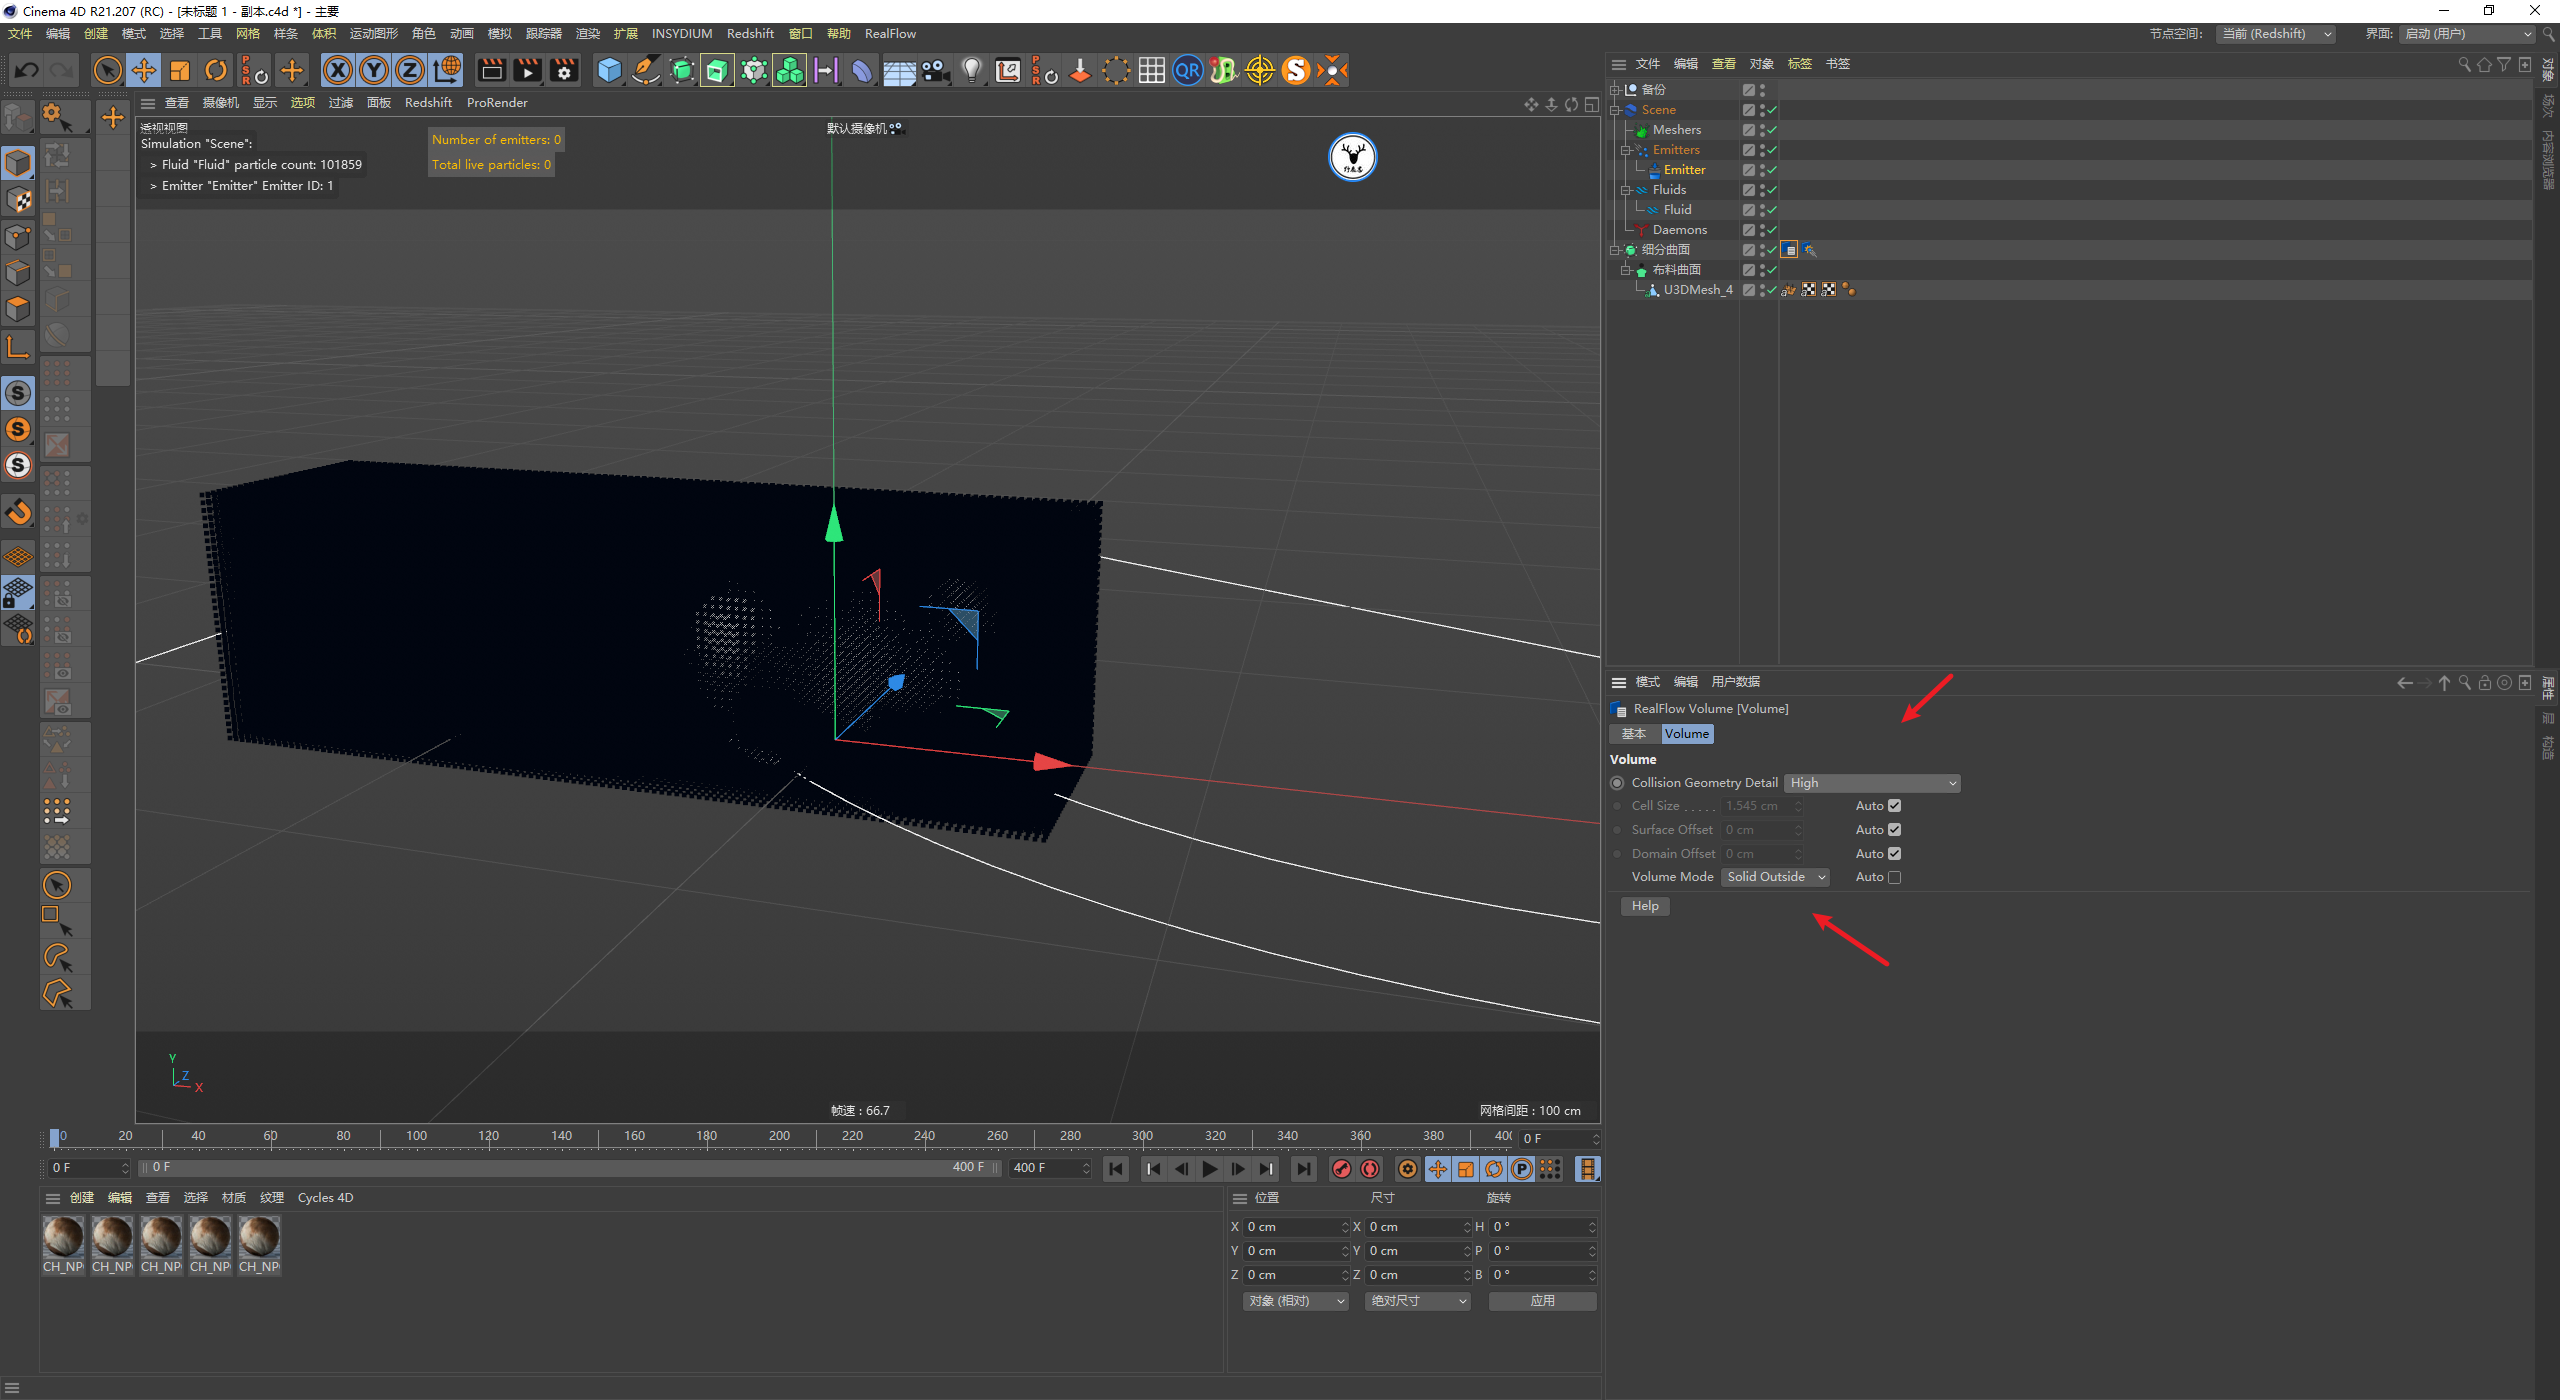Open the Spline Pen tool
Screen dimensions: 2560x1400
click(x=646, y=70)
